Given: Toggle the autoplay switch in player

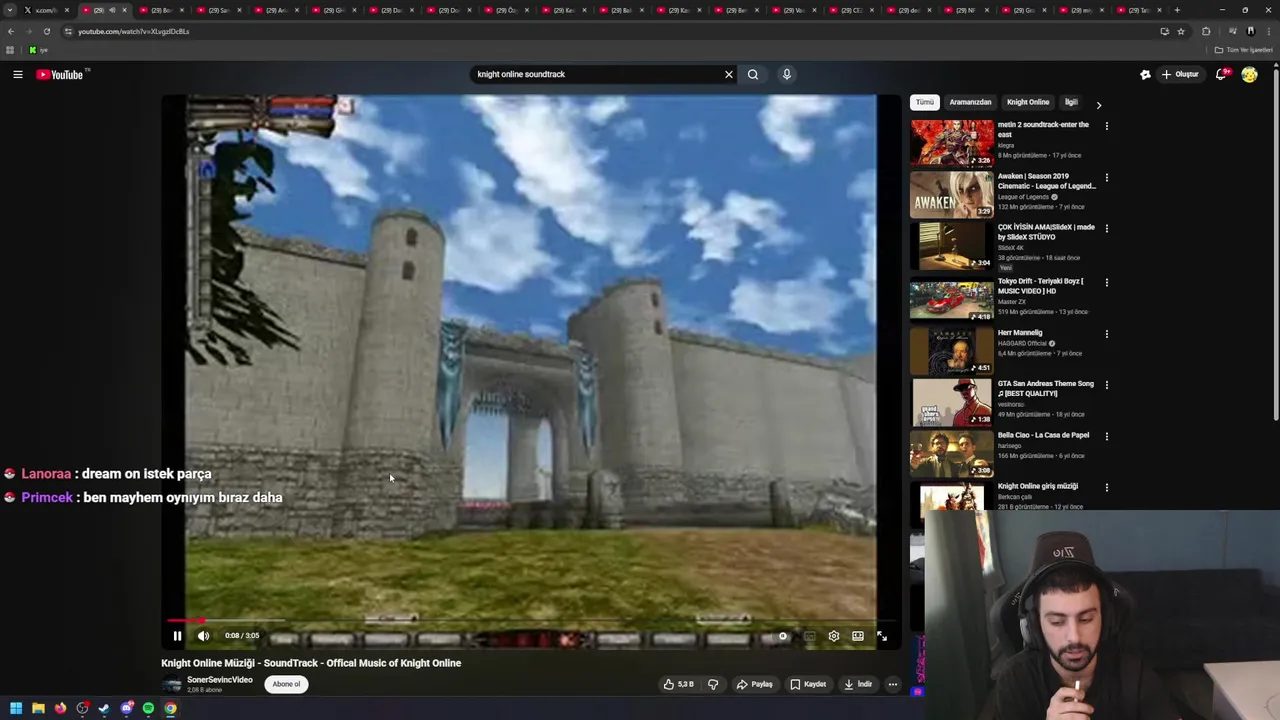Looking at the screenshot, I should tap(782, 636).
